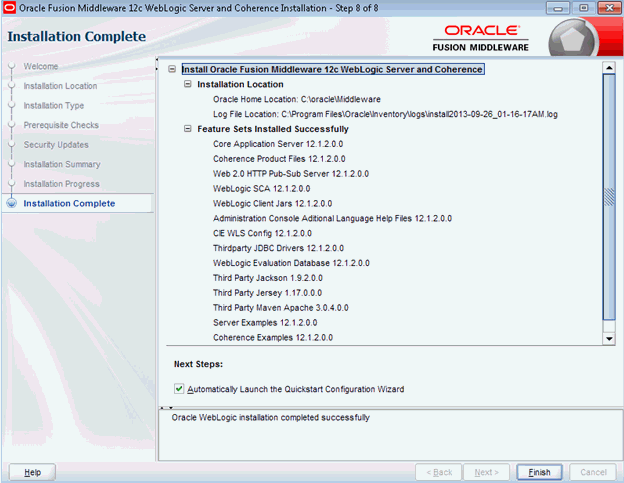Select Third Party Maven Apache 3.0.4.0.0 row
Image resolution: width=624 pixels, height=483 pixels.
point(281,308)
